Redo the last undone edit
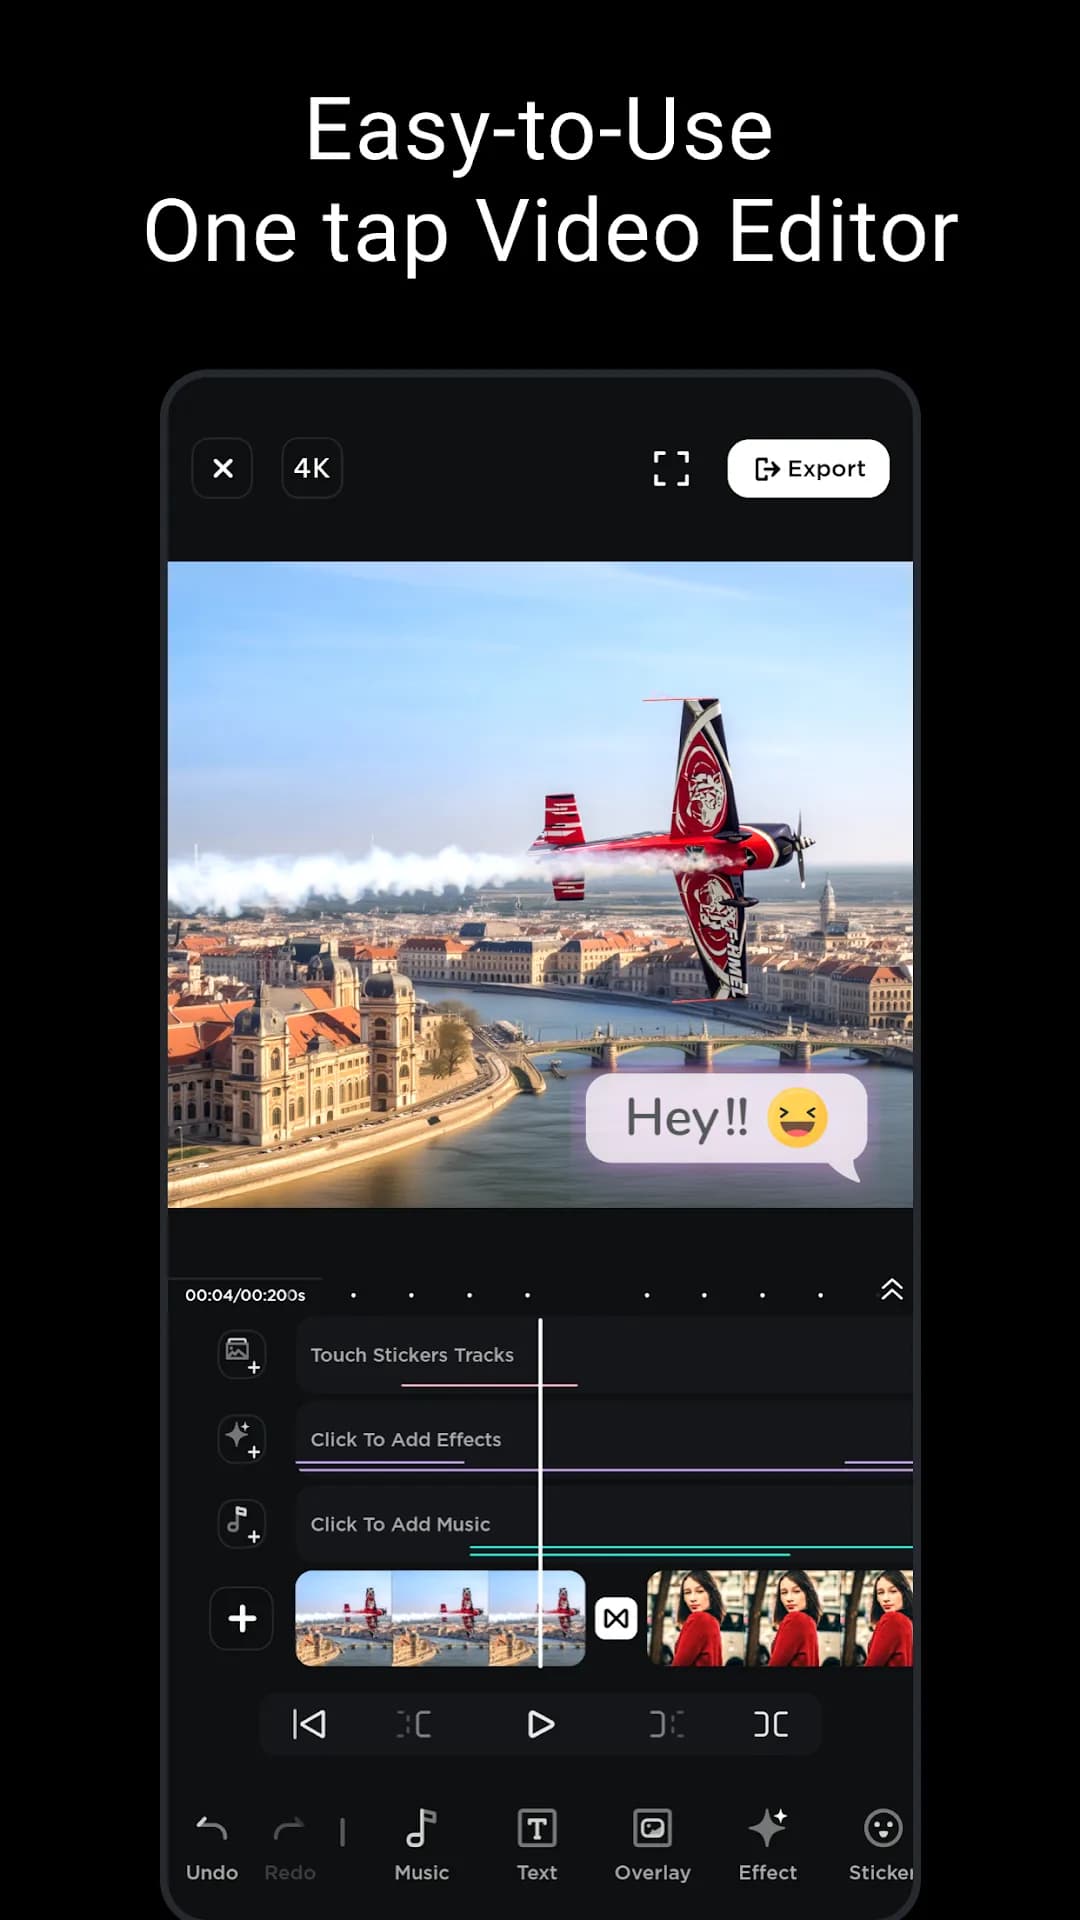Image resolution: width=1080 pixels, height=1920 pixels. pyautogui.click(x=290, y=1845)
